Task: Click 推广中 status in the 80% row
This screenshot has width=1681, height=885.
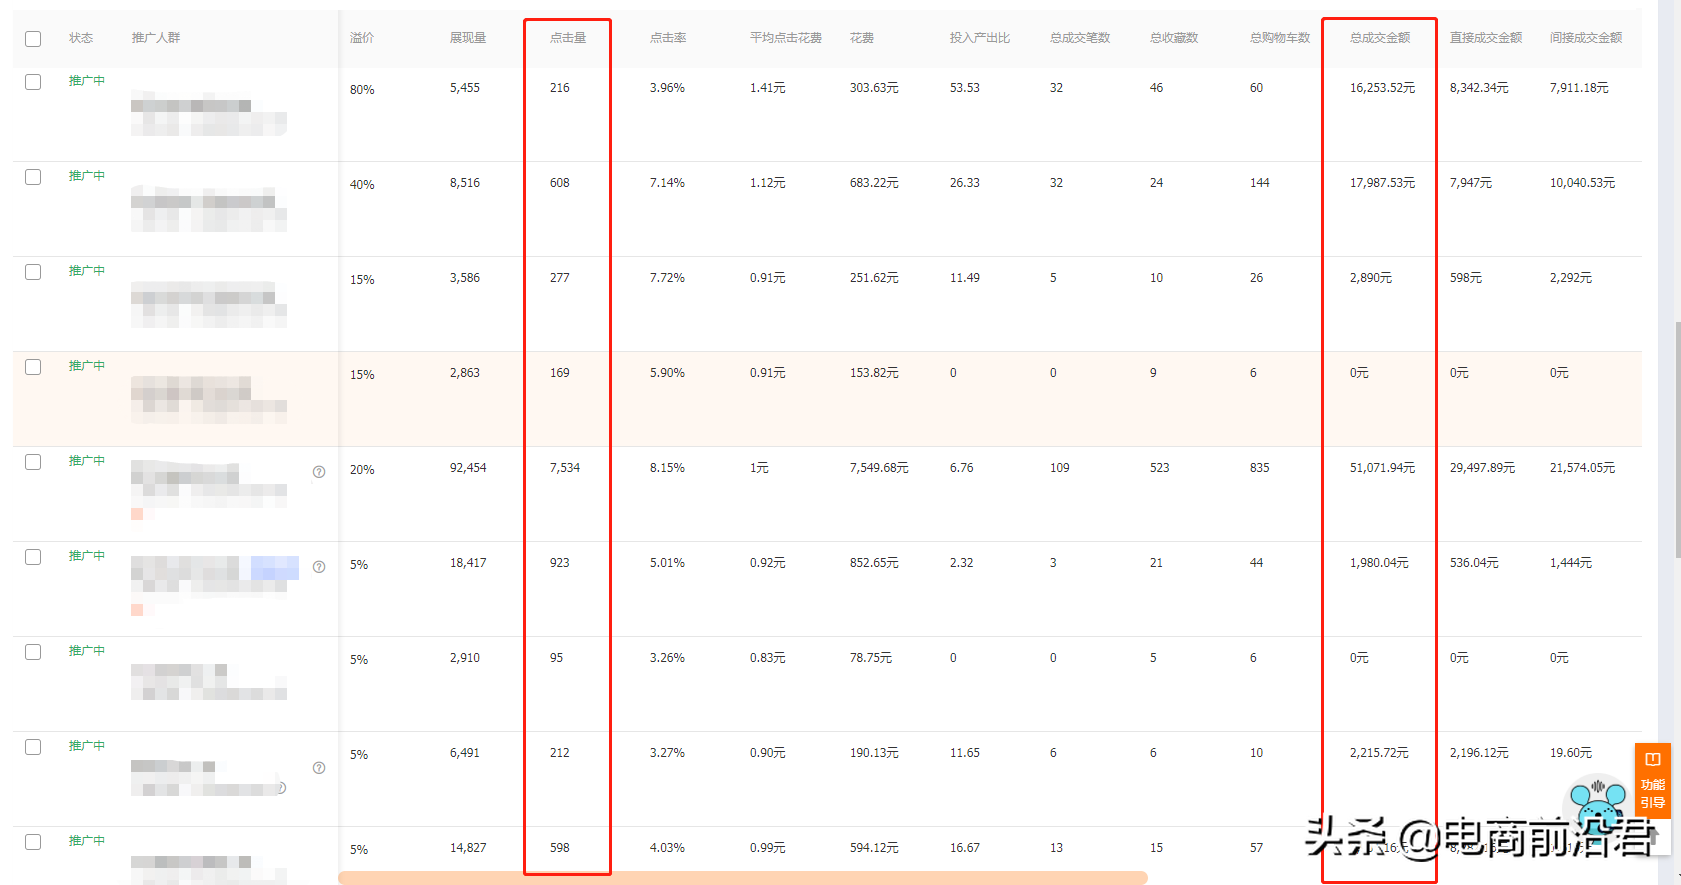Action: 87,81
